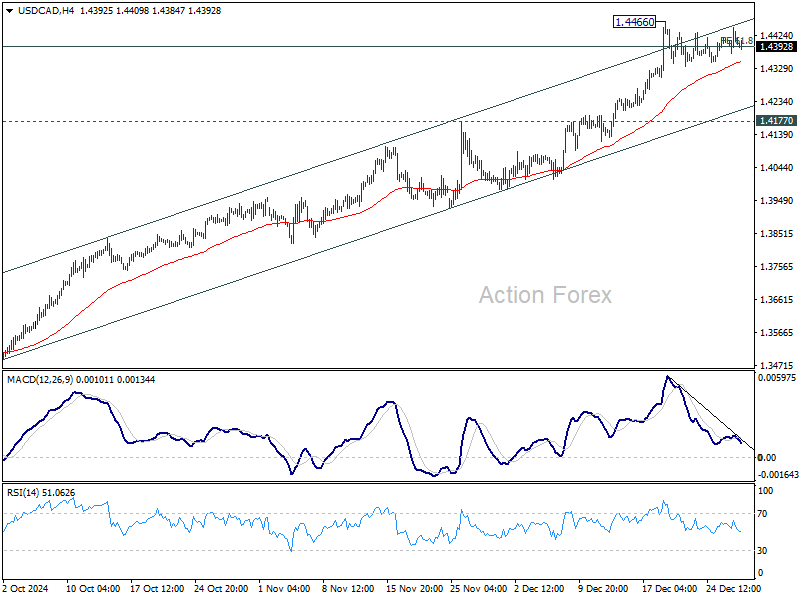Screen dimensions: 800x600
Task: Click the 2 Dec 12:00 time axis label
Action: (538, 588)
